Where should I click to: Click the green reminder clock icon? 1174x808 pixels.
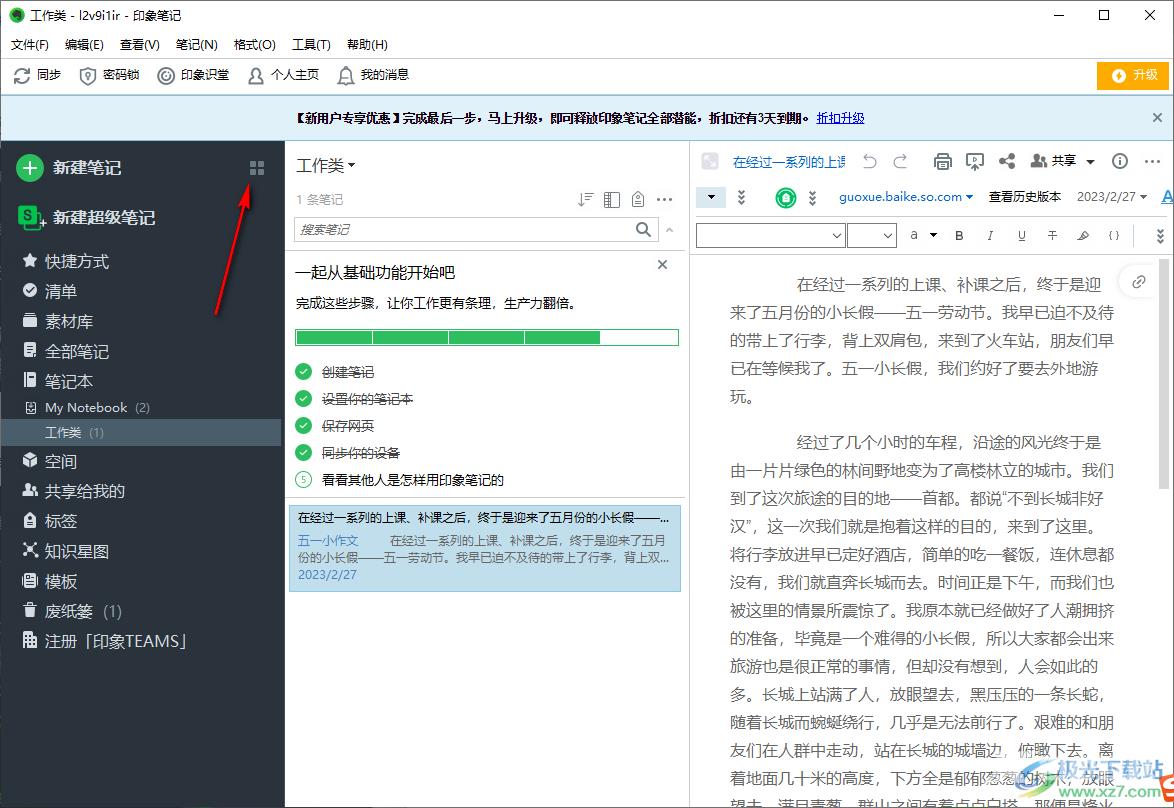tap(785, 198)
